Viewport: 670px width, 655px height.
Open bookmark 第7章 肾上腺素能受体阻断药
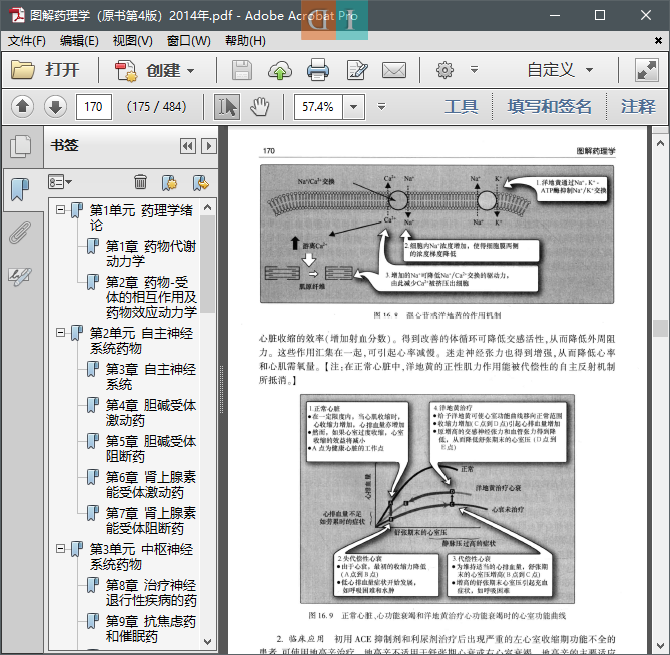(150, 520)
